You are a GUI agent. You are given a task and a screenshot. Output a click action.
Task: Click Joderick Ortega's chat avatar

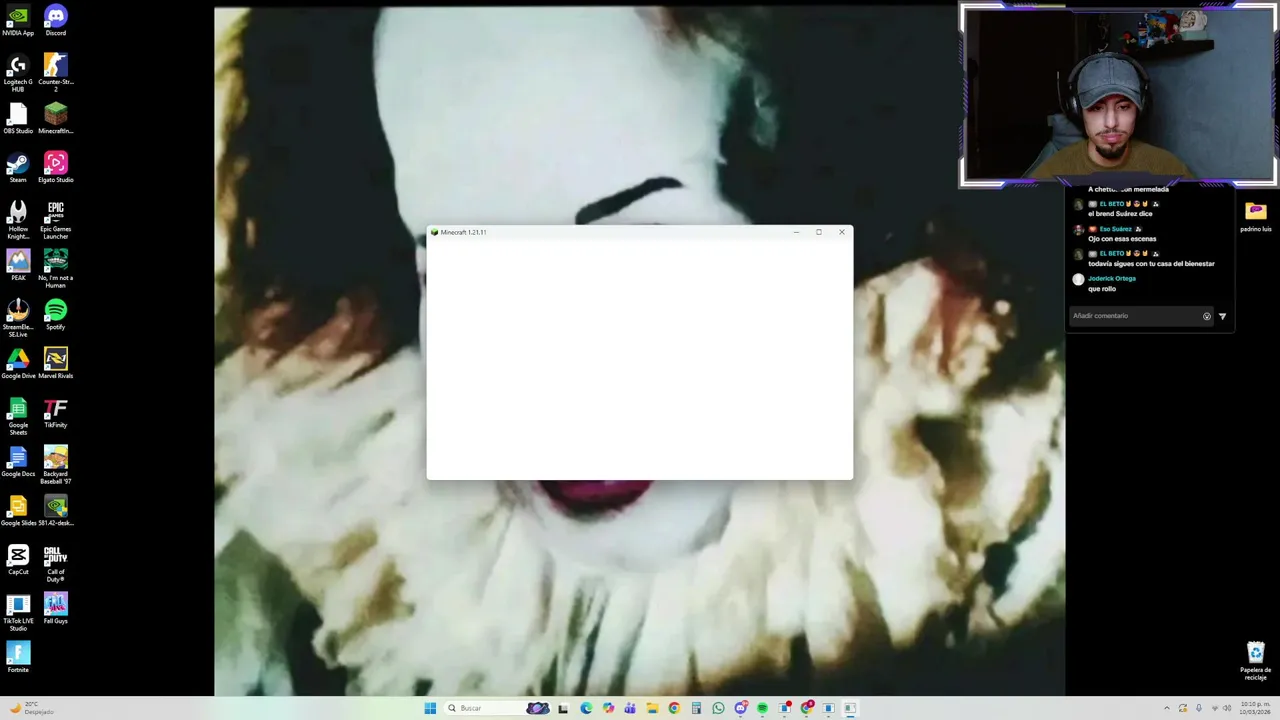point(1078,279)
